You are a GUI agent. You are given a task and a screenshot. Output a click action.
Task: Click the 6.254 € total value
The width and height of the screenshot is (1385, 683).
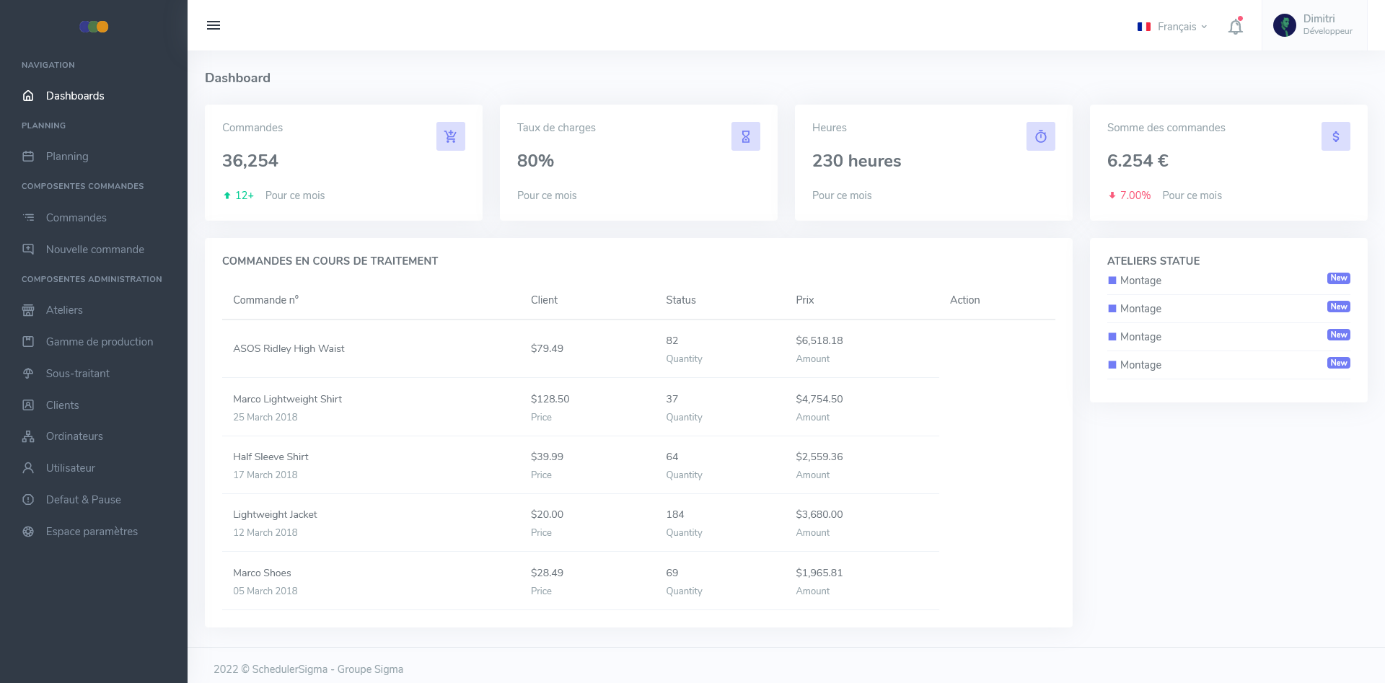1137,161
